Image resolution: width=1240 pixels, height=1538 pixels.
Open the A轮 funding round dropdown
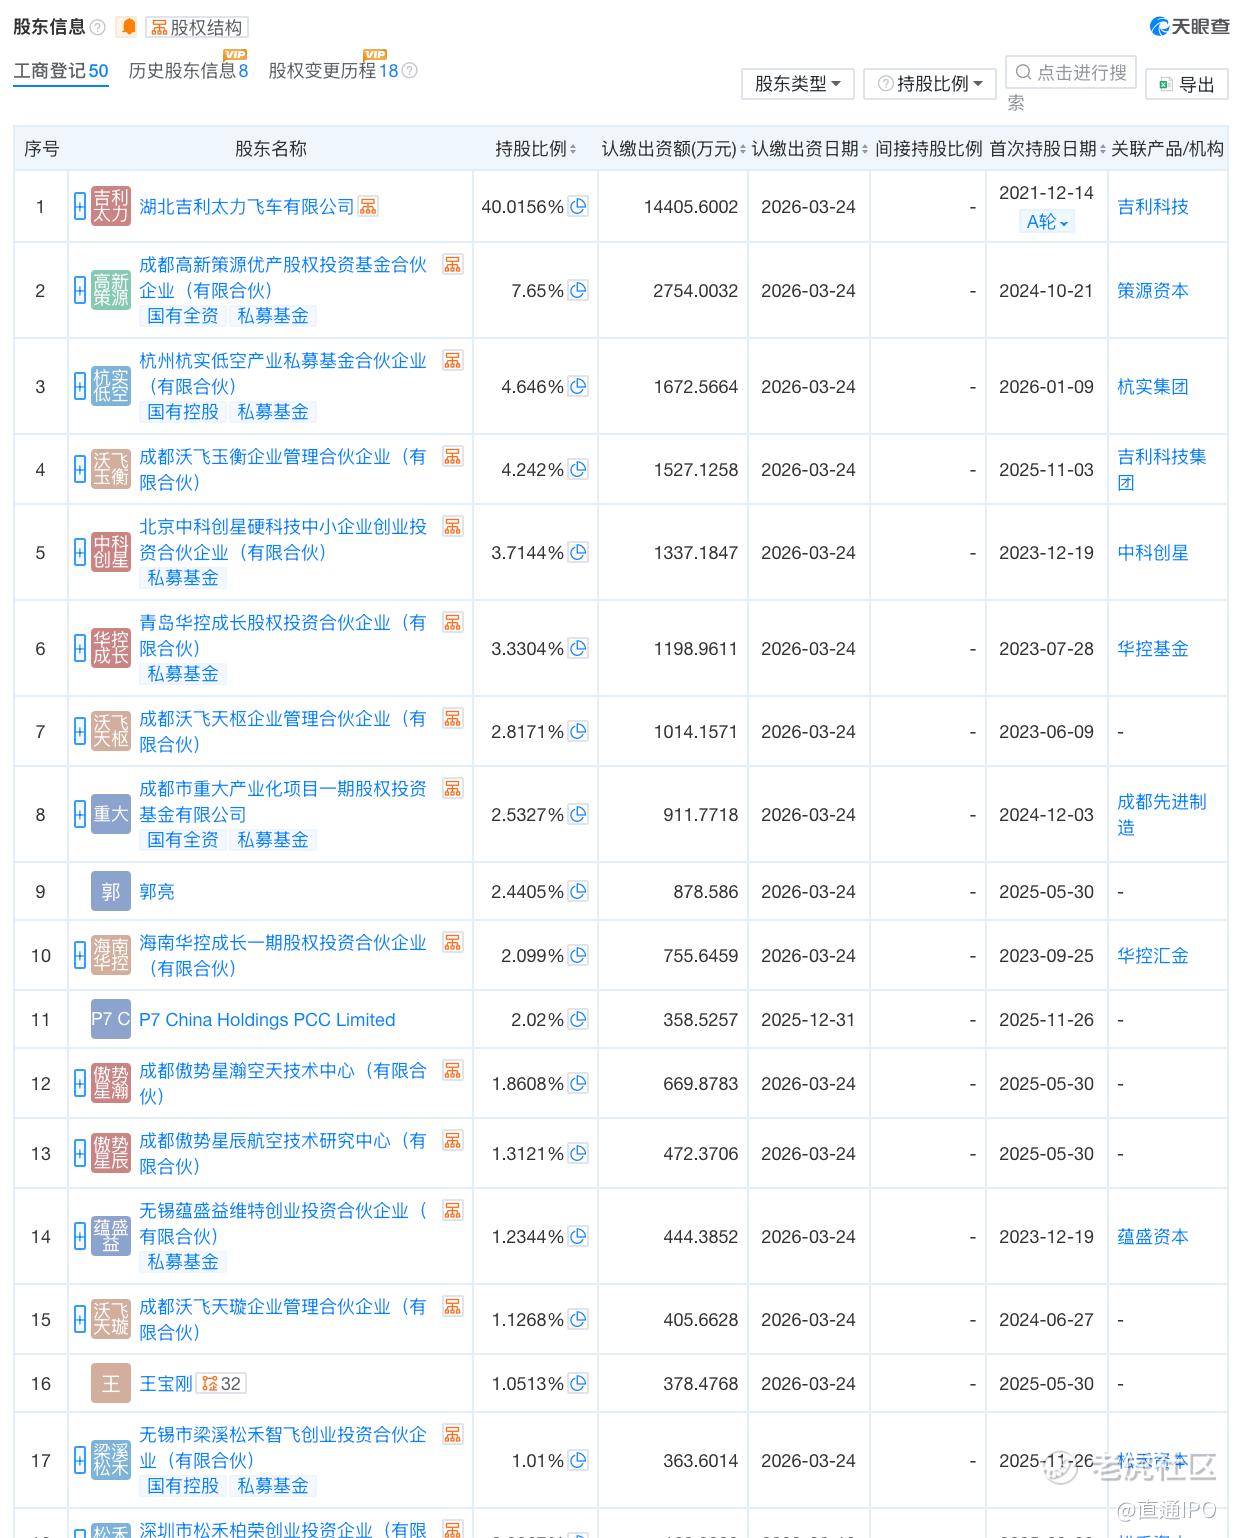pos(1047,222)
